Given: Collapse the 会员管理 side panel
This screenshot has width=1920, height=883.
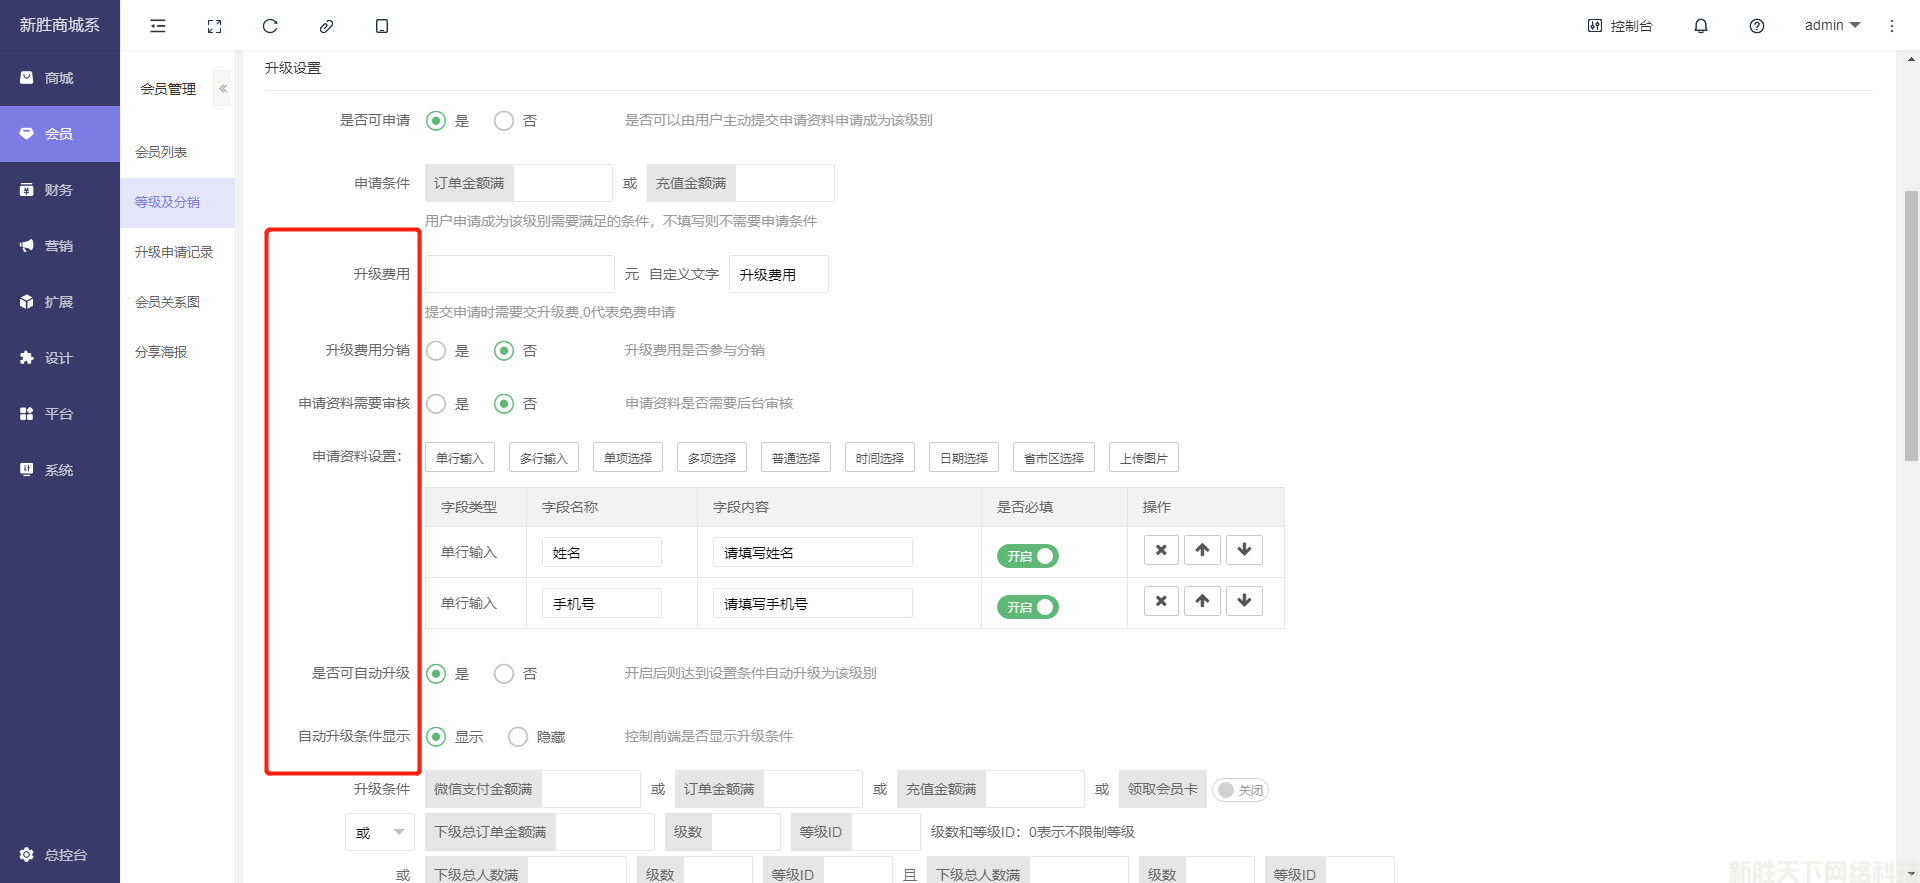Looking at the screenshot, I should point(223,89).
